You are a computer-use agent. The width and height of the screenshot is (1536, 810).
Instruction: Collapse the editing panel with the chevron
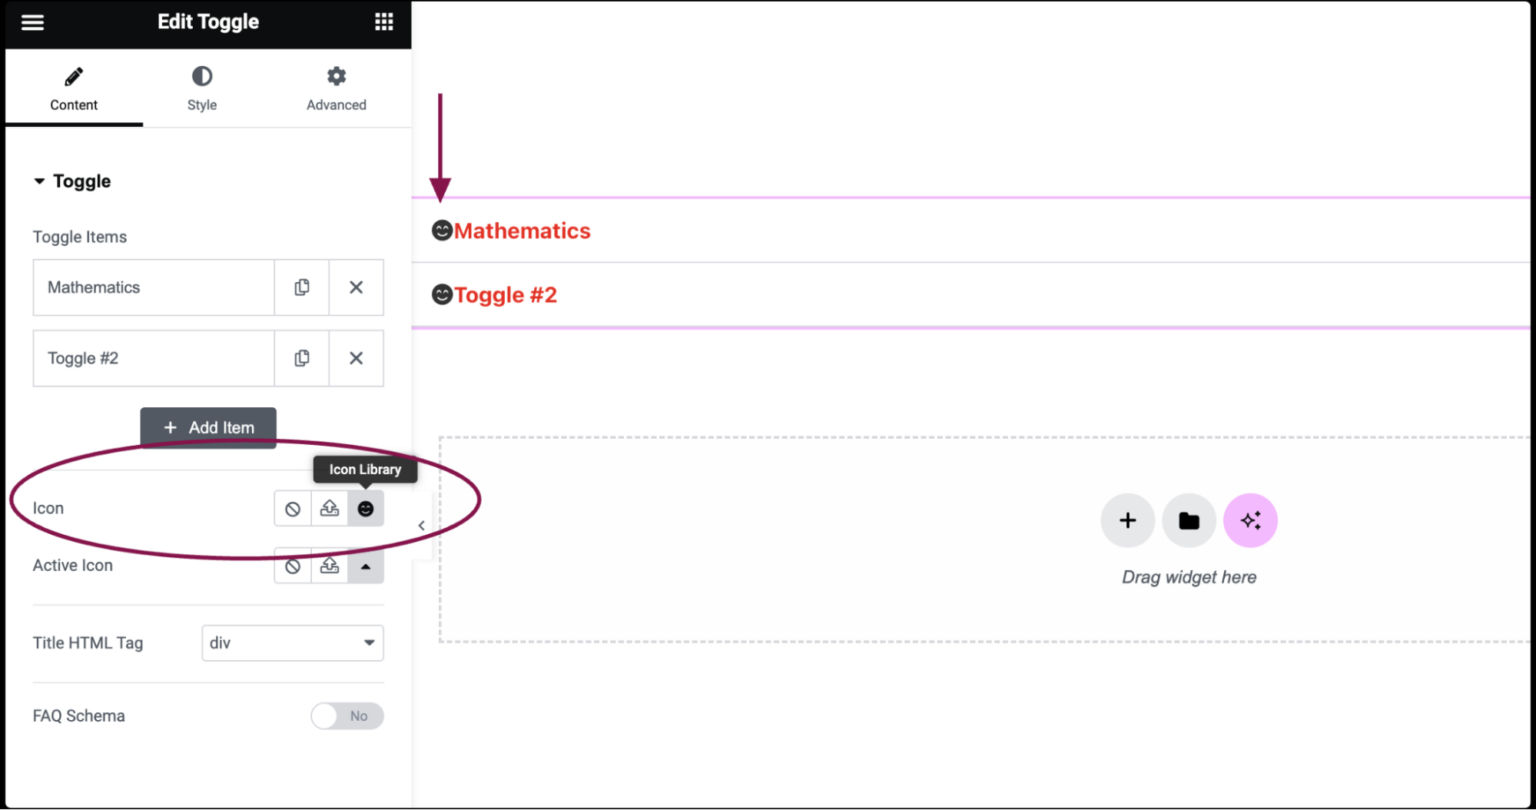coord(421,525)
